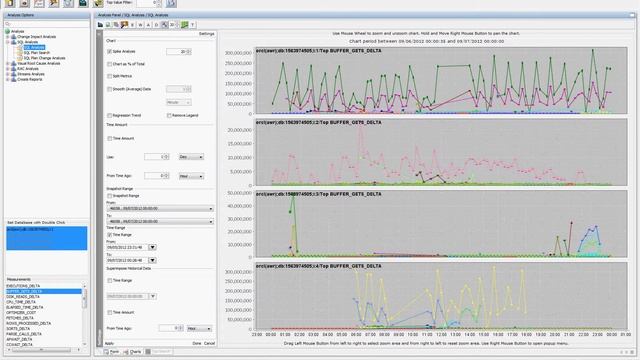Toggle Time Range checkbox under Time Range section
This screenshot has width=640, height=360.
click(109, 235)
